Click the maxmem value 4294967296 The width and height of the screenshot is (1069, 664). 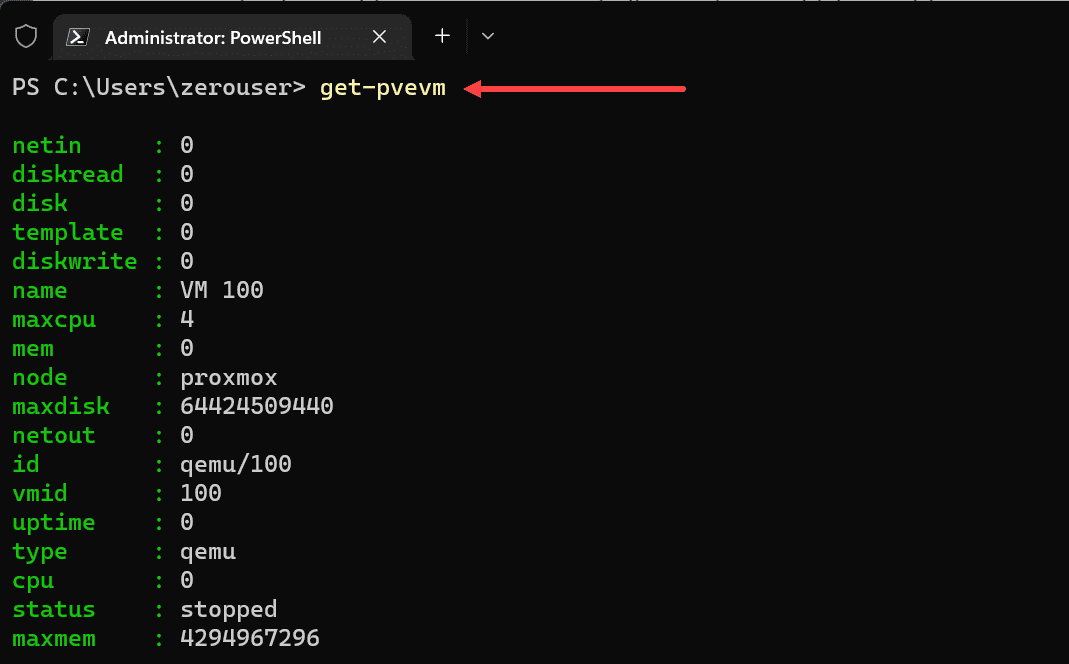pos(250,639)
